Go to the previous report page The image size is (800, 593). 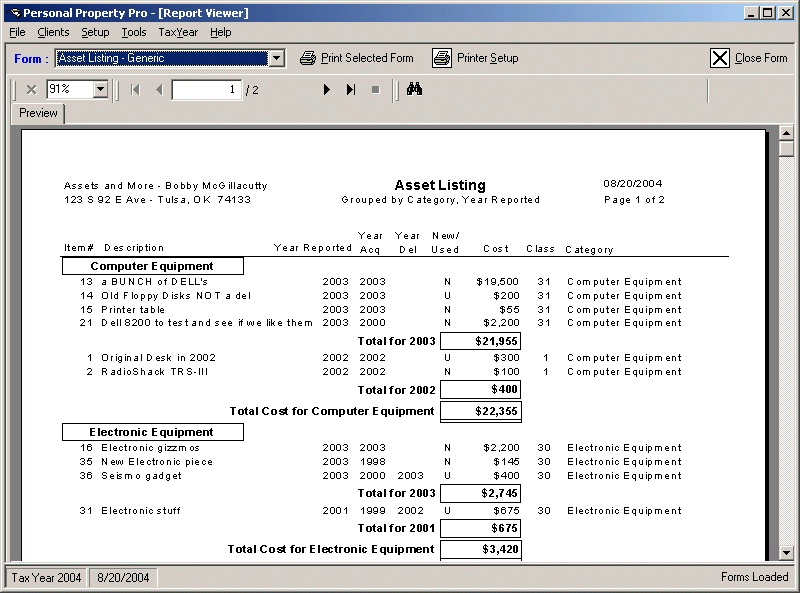click(159, 90)
